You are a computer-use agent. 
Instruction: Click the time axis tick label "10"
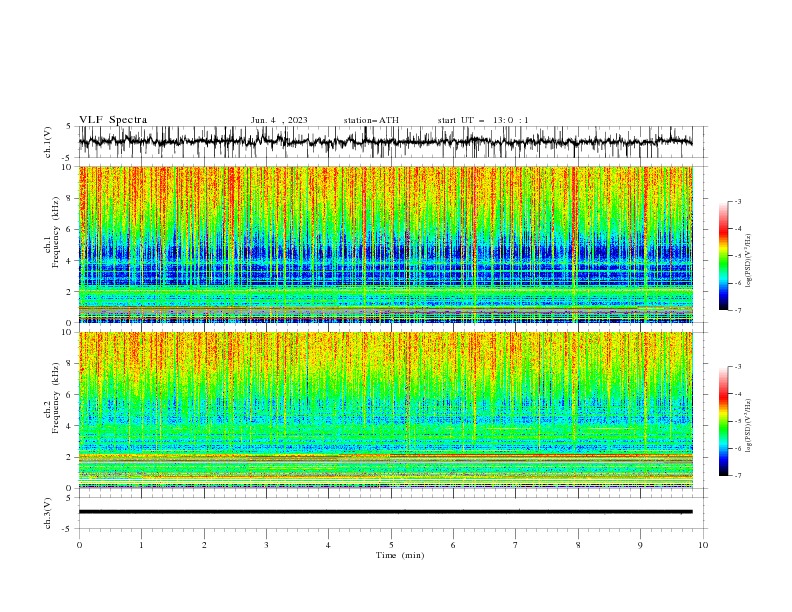703,545
